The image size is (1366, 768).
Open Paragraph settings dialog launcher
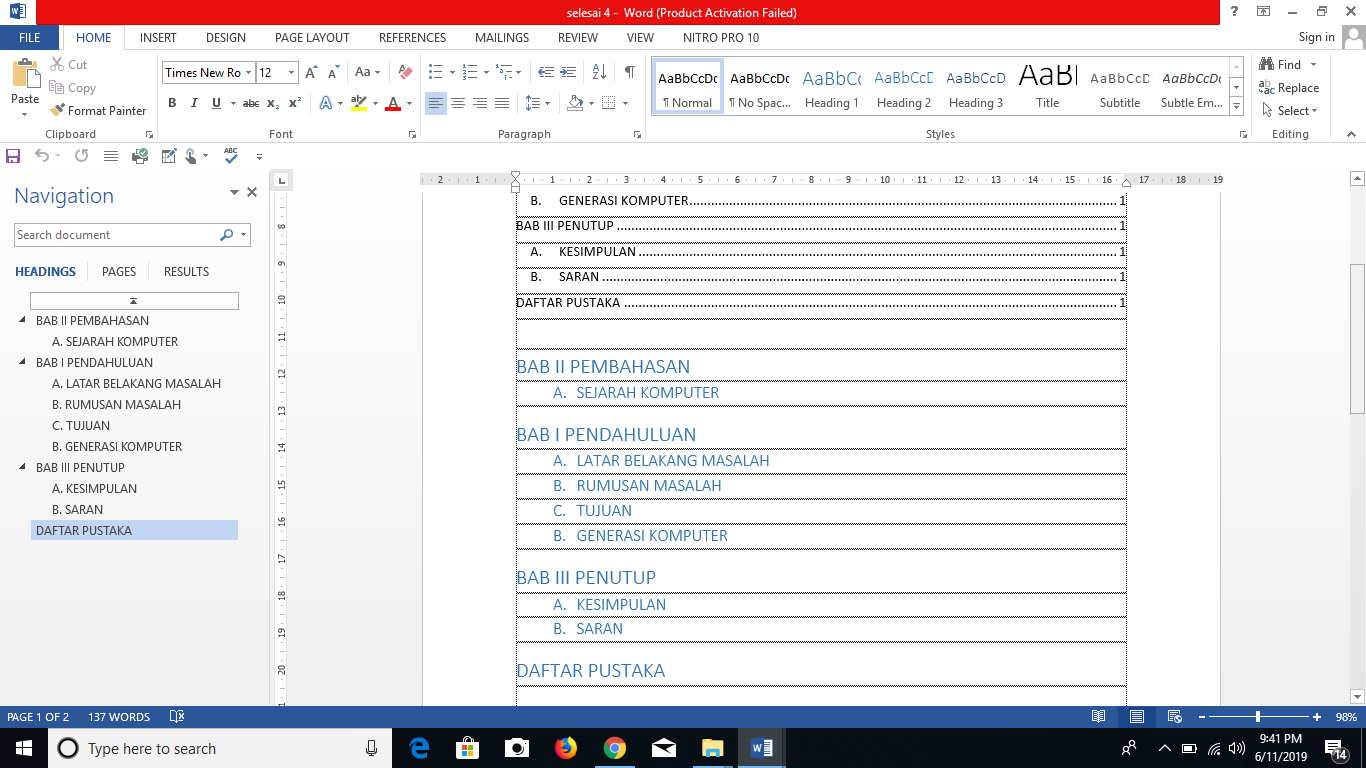(637, 134)
